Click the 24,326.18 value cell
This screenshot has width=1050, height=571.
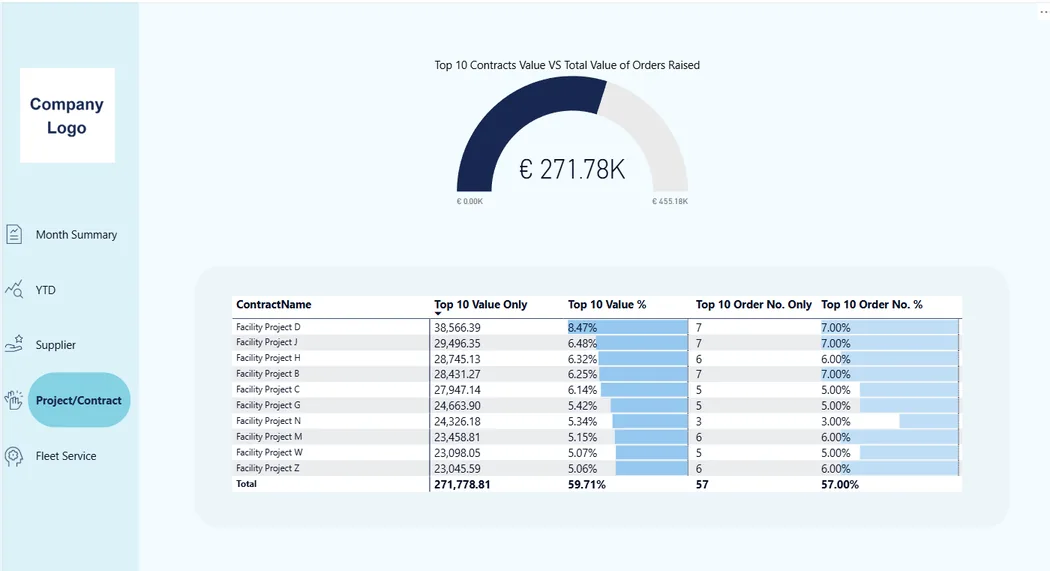click(x=457, y=422)
